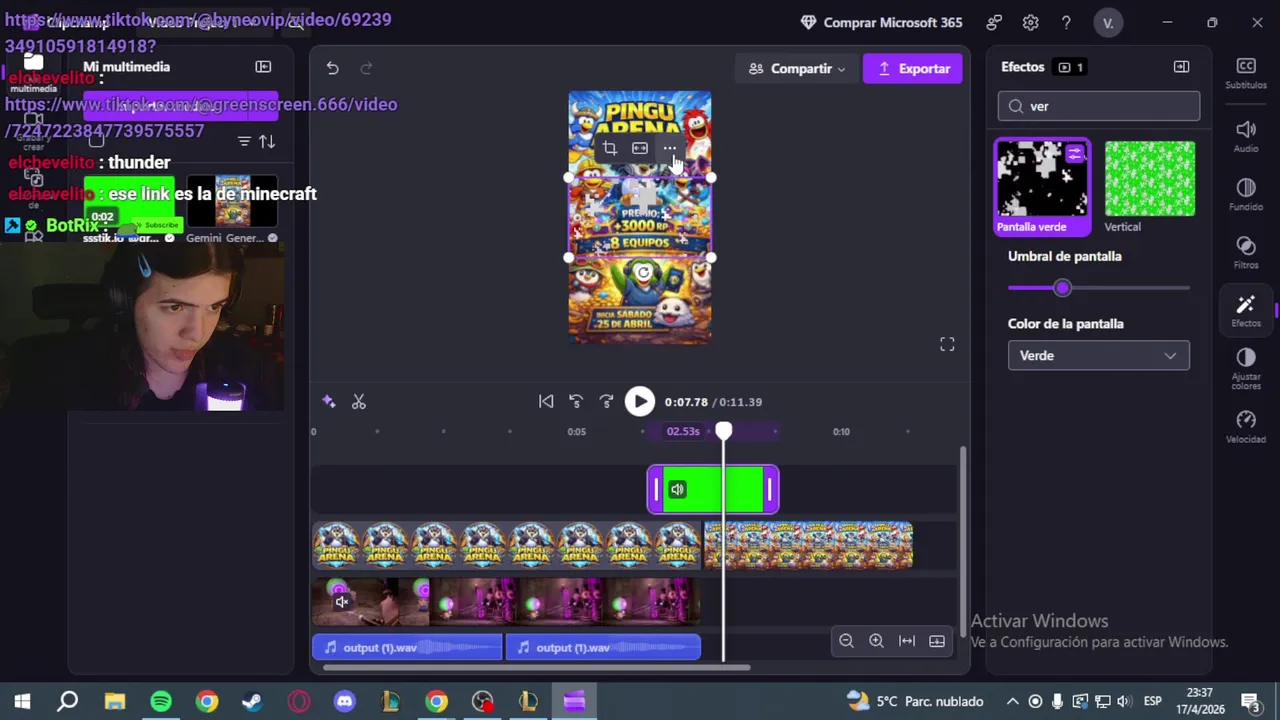Click the effects search field containing 'ver'
This screenshot has width=1280, height=720.
click(x=1099, y=106)
